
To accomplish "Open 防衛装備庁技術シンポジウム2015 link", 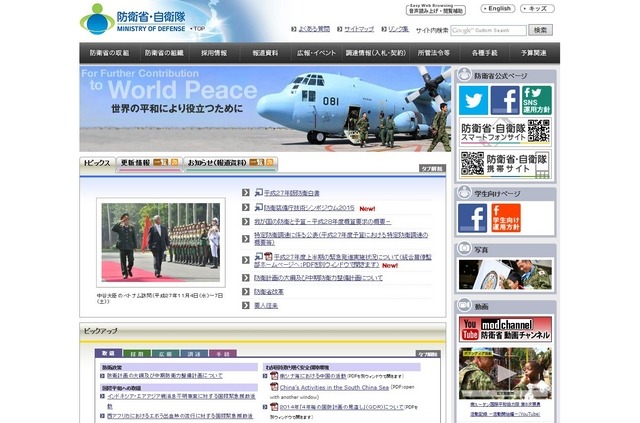I will click(x=309, y=208).
